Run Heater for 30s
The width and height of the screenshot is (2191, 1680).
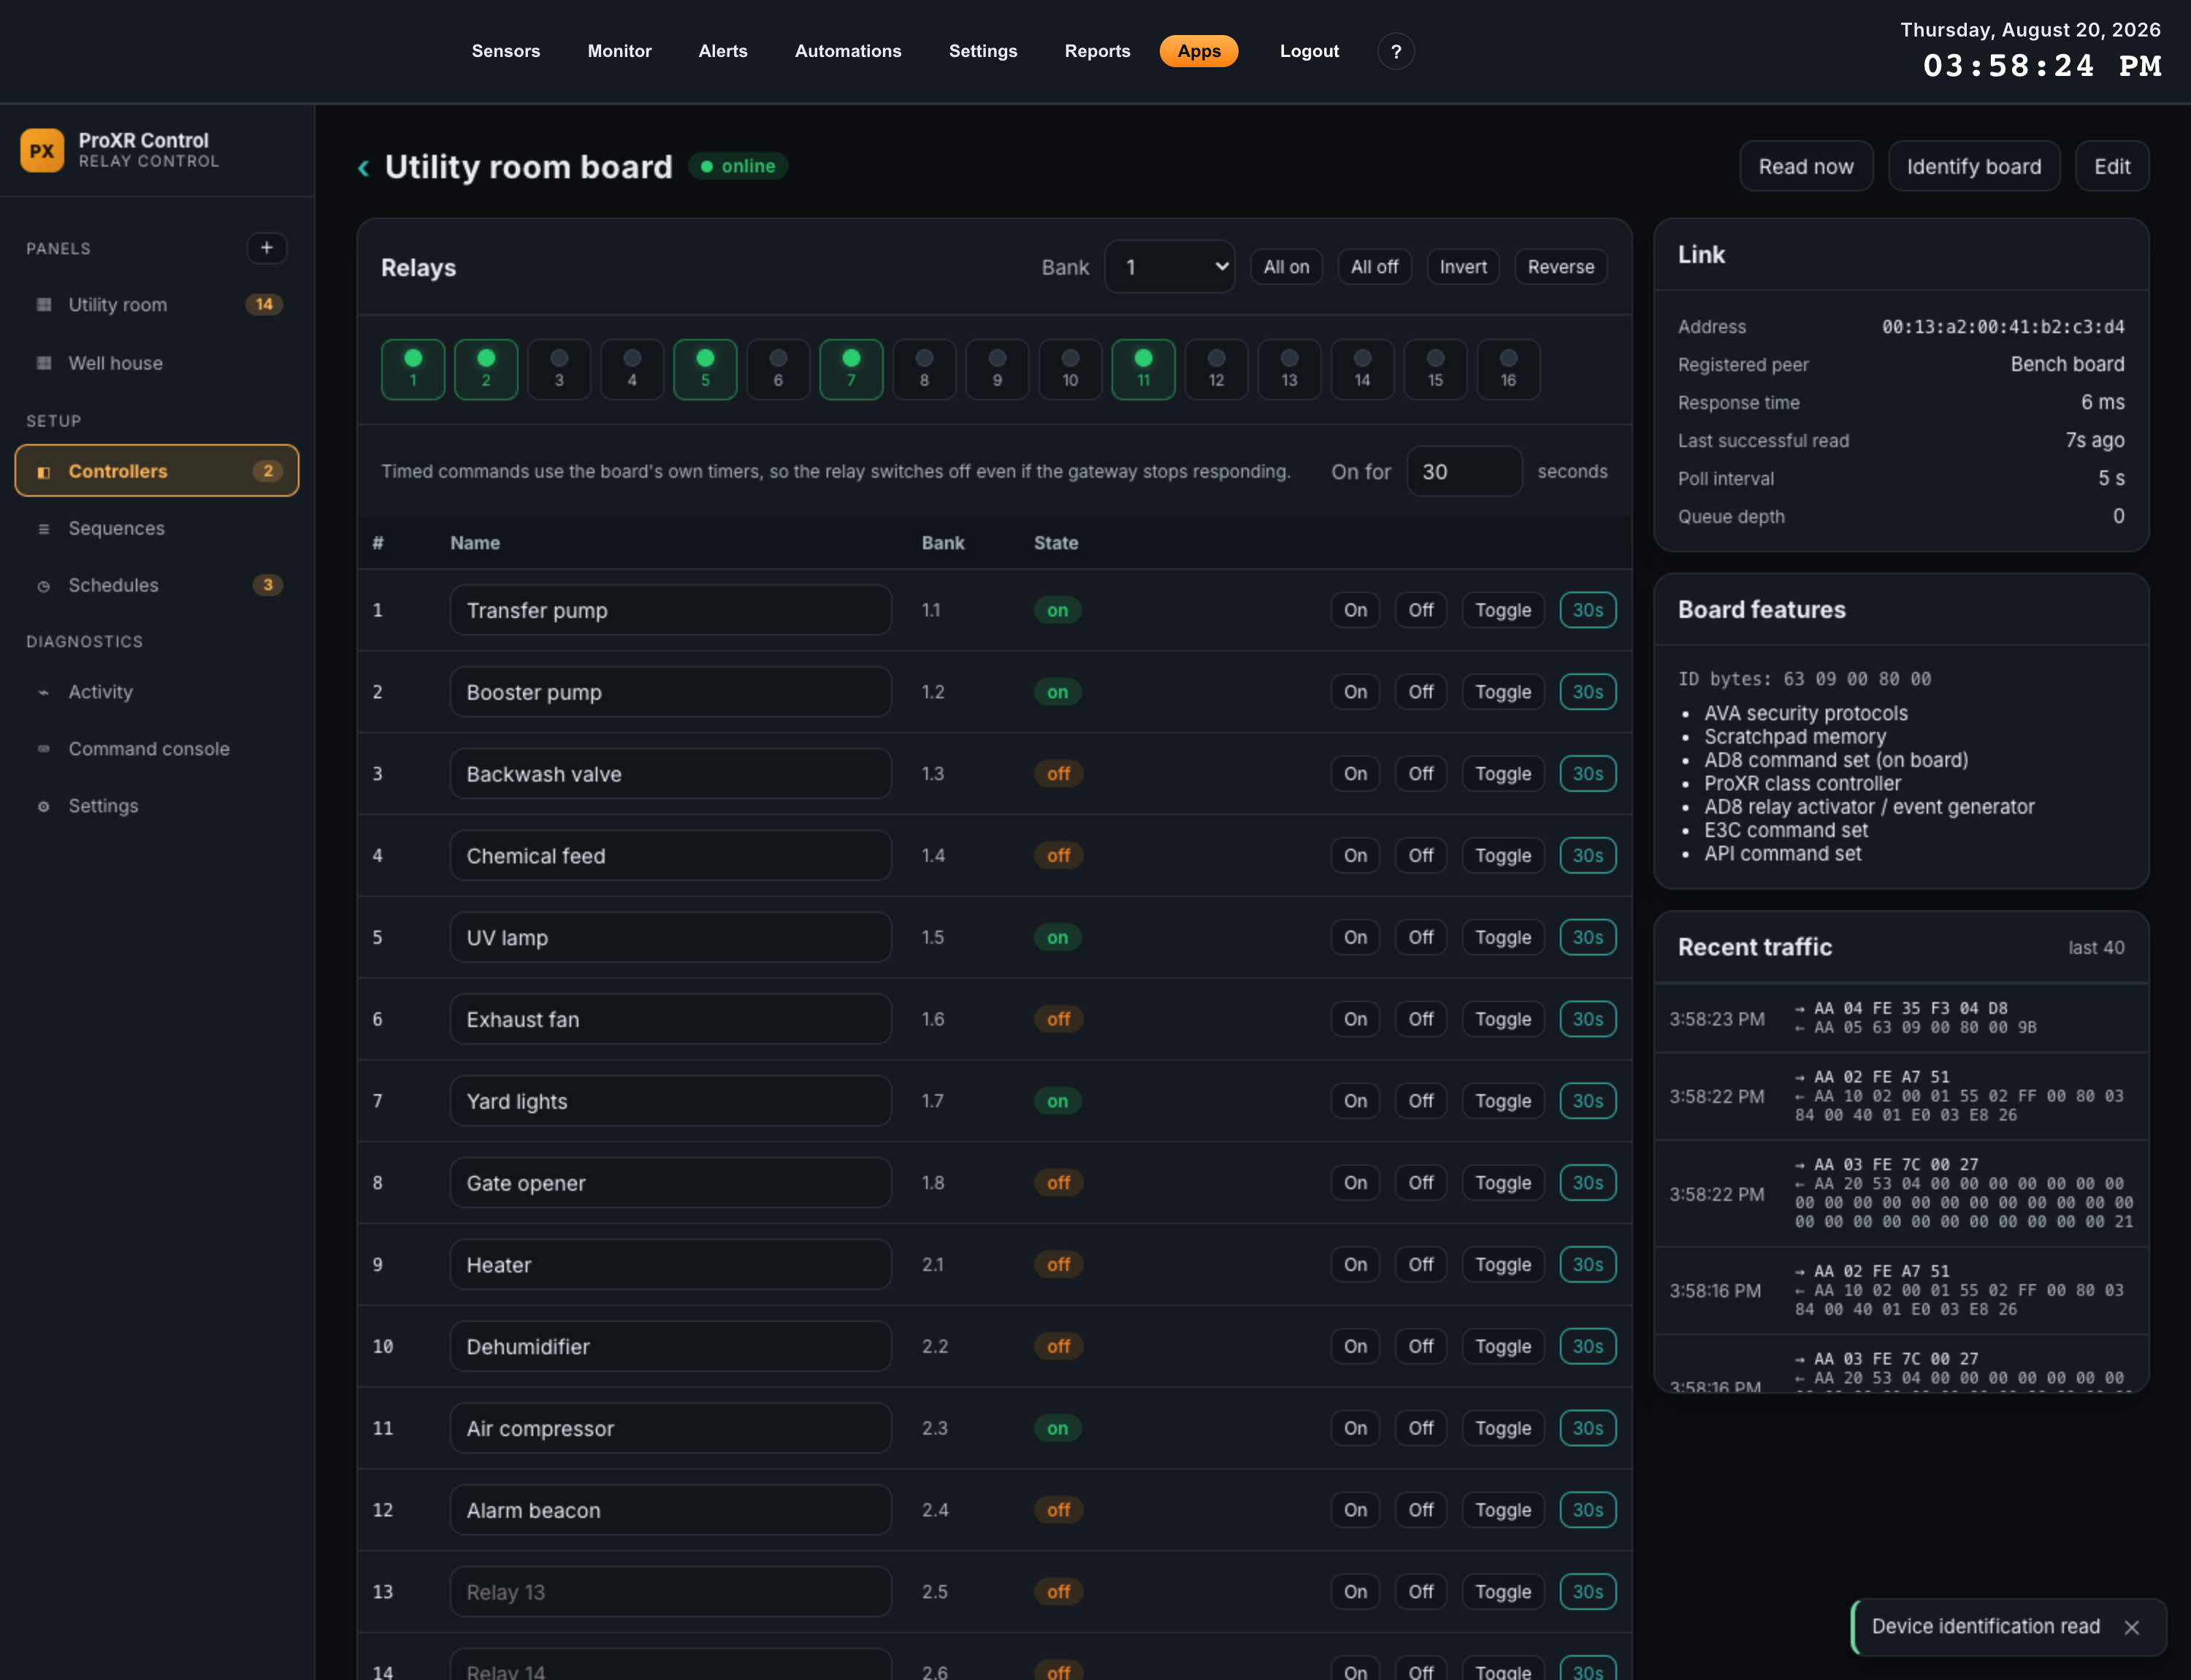[x=1588, y=1265]
